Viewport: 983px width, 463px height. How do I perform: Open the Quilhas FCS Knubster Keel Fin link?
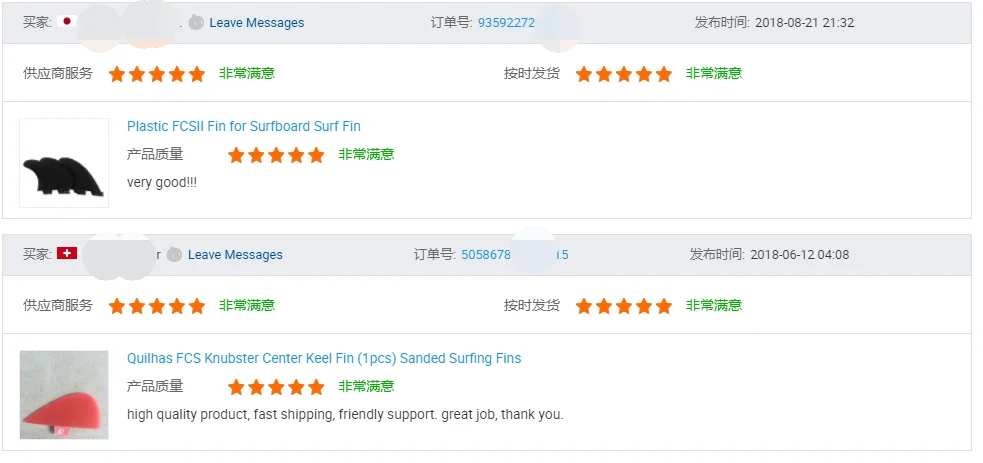click(x=323, y=359)
